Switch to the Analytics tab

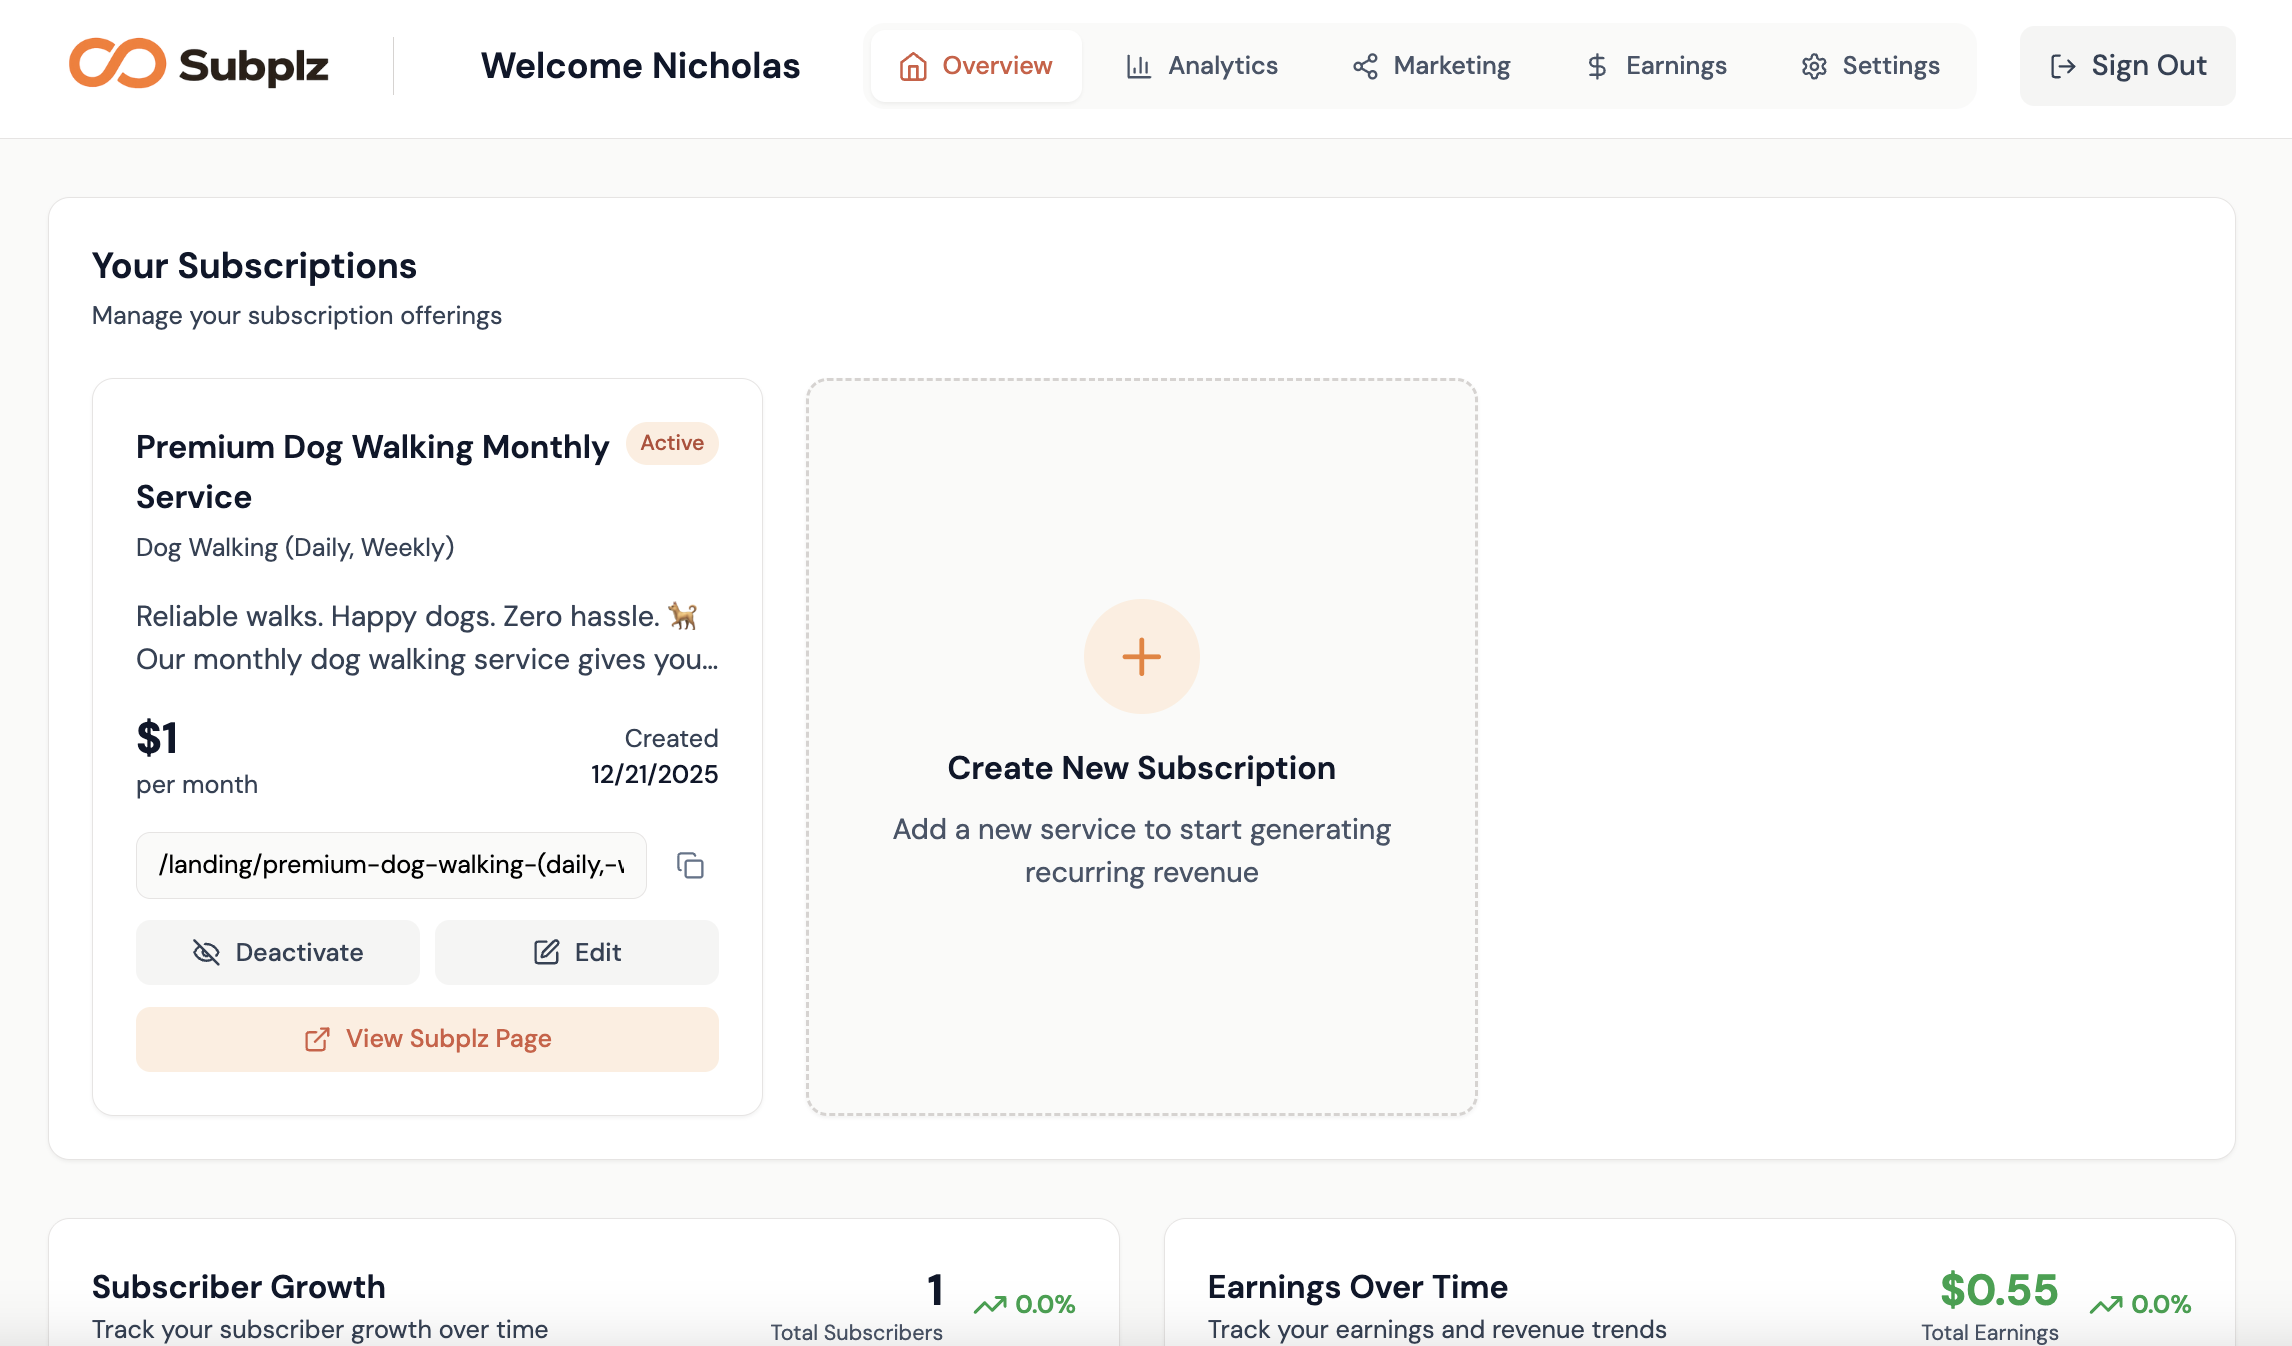click(x=1201, y=65)
